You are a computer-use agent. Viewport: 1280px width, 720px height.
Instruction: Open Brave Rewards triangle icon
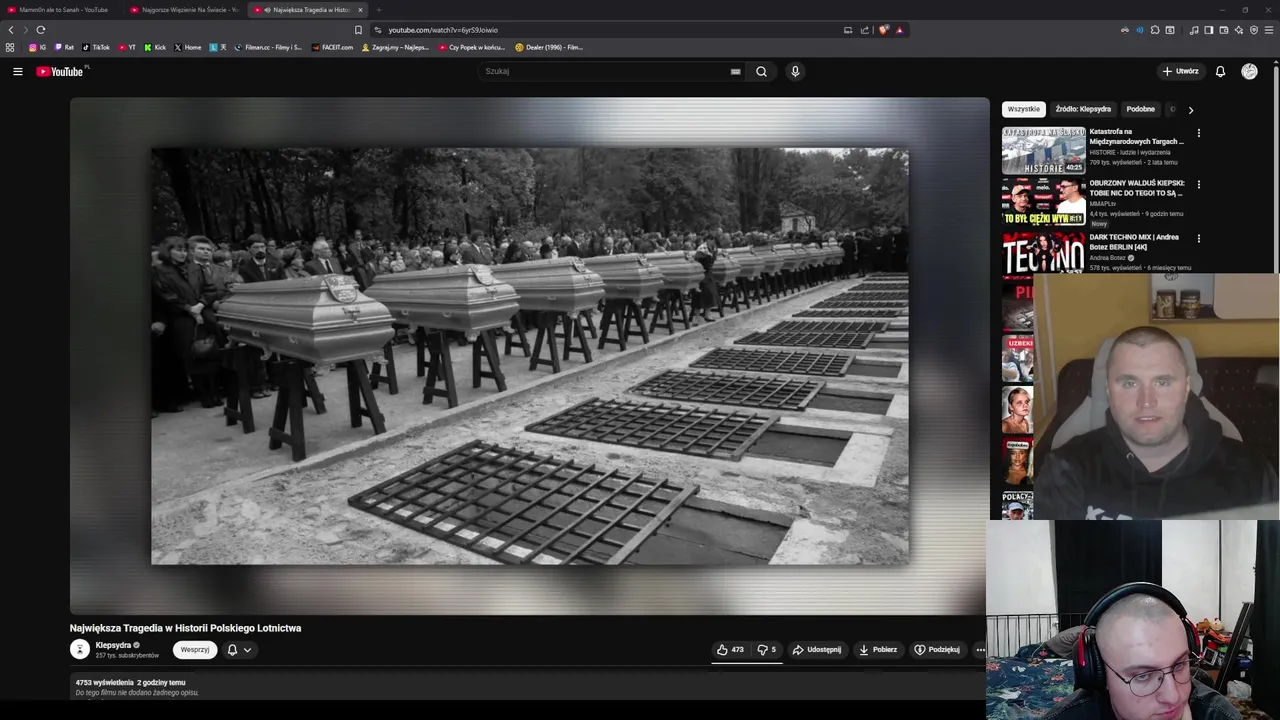pyautogui.click(x=899, y=30)
